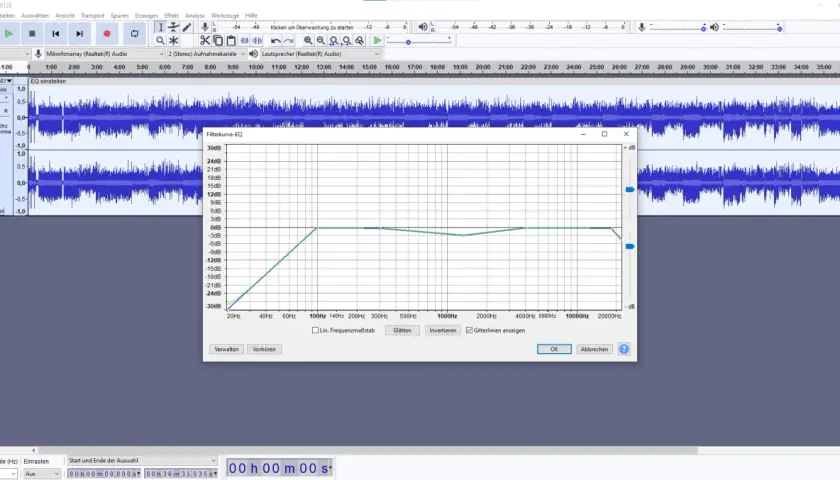The height and width of the screenshot is (480, 840).
Task: Select the Multi-tool asterisk icon
Action: click(x=174, y=41)
